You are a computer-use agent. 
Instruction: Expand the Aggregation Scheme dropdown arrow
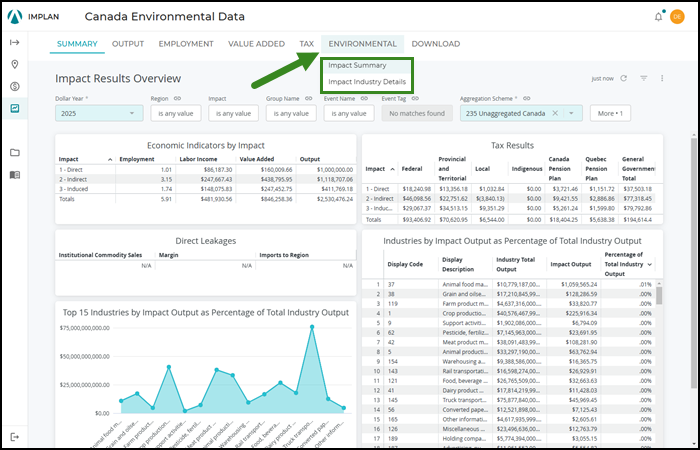pyautogui.click(x=571, y=113)
